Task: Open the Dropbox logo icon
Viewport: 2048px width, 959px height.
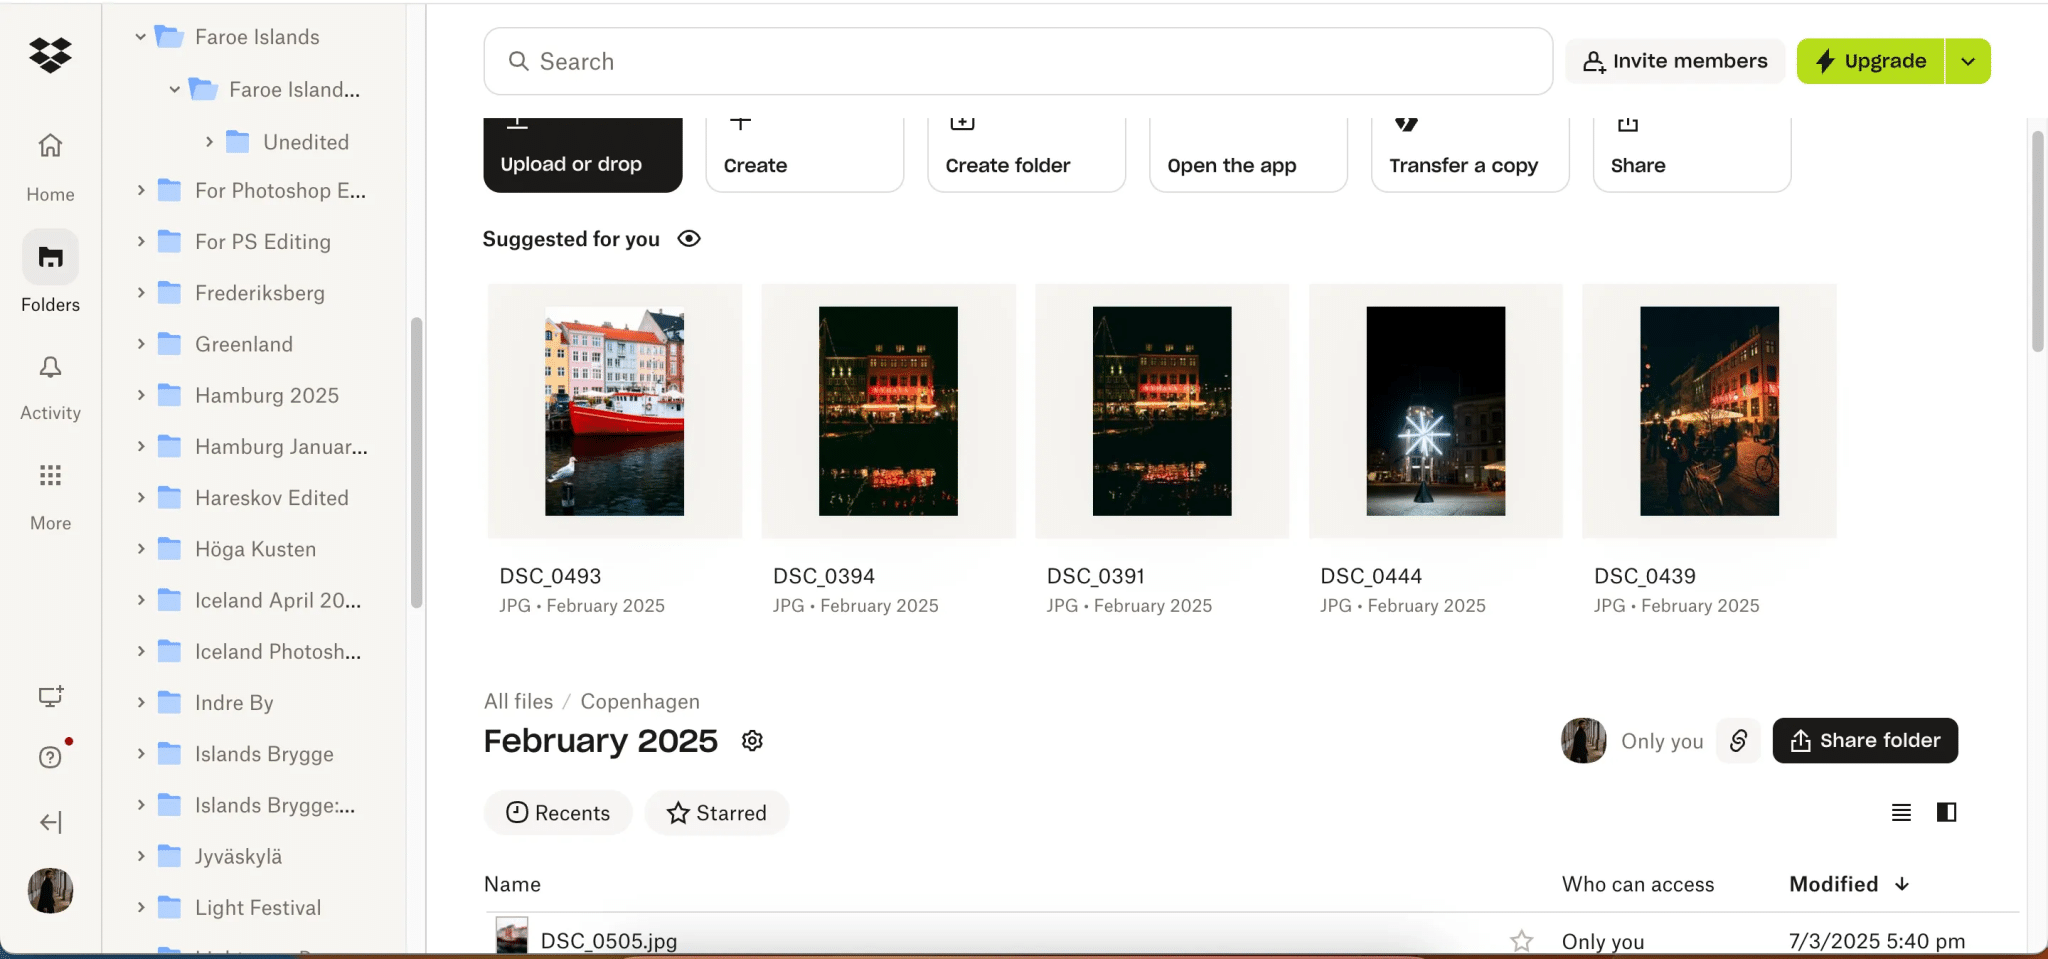Action: pos(49,55)
